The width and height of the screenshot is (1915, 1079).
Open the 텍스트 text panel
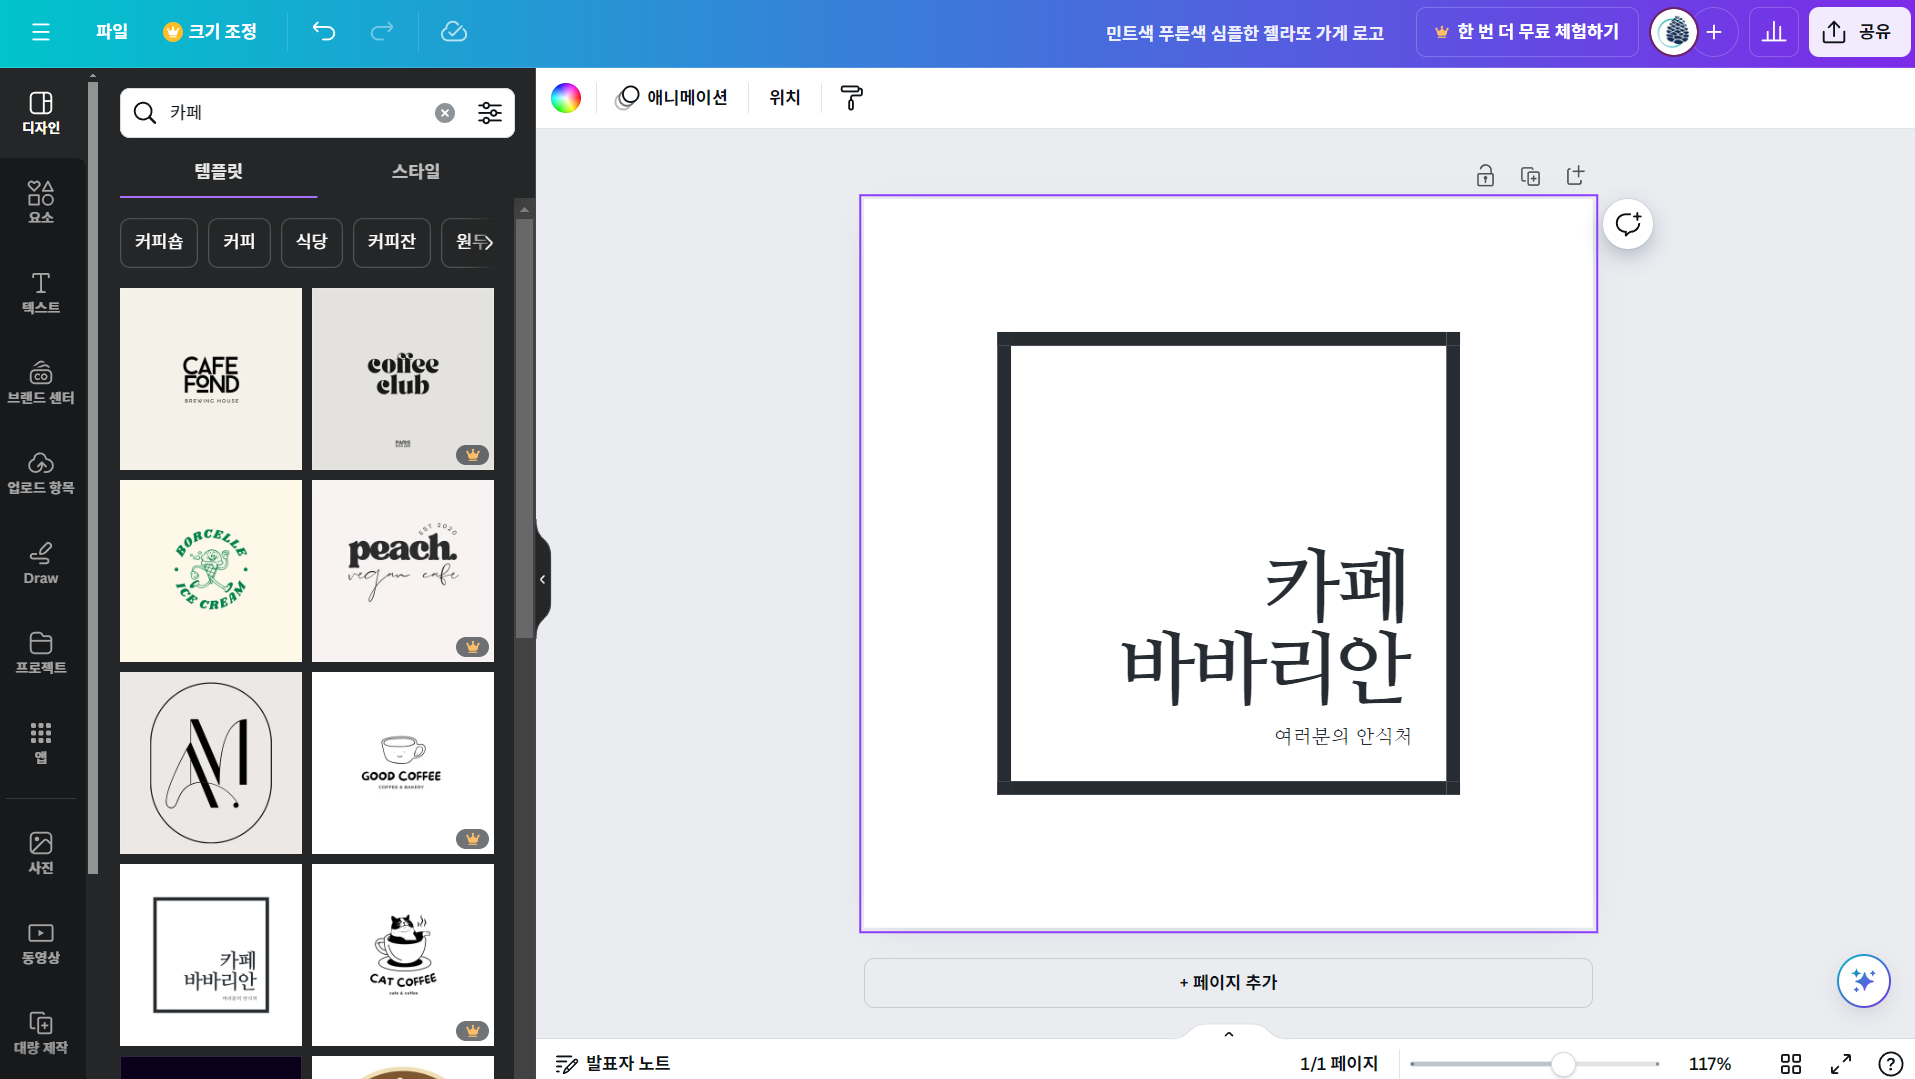pyautogui.click(x=41, y=293)
